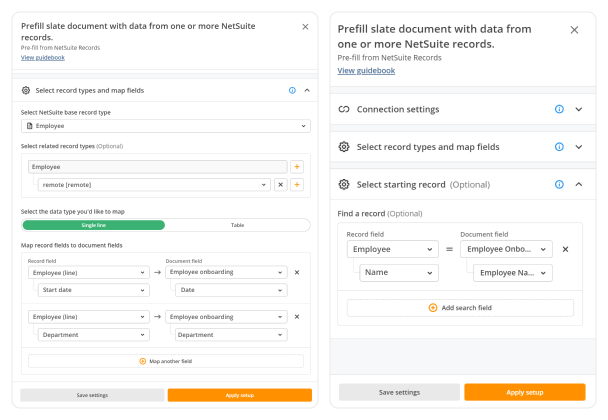Open the Name record field dropdown

[x=399, y=273]
